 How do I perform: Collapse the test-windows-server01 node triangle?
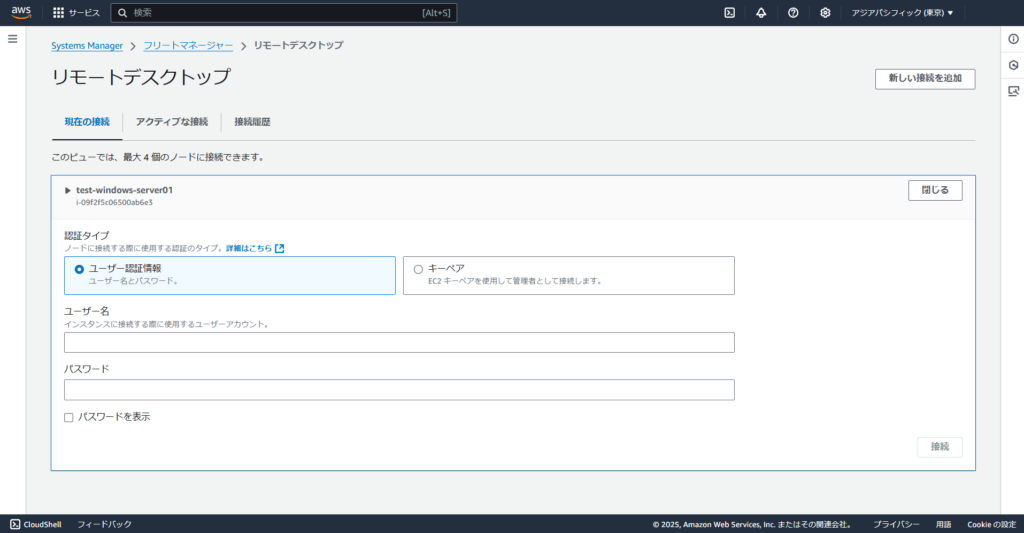point(68,190)
